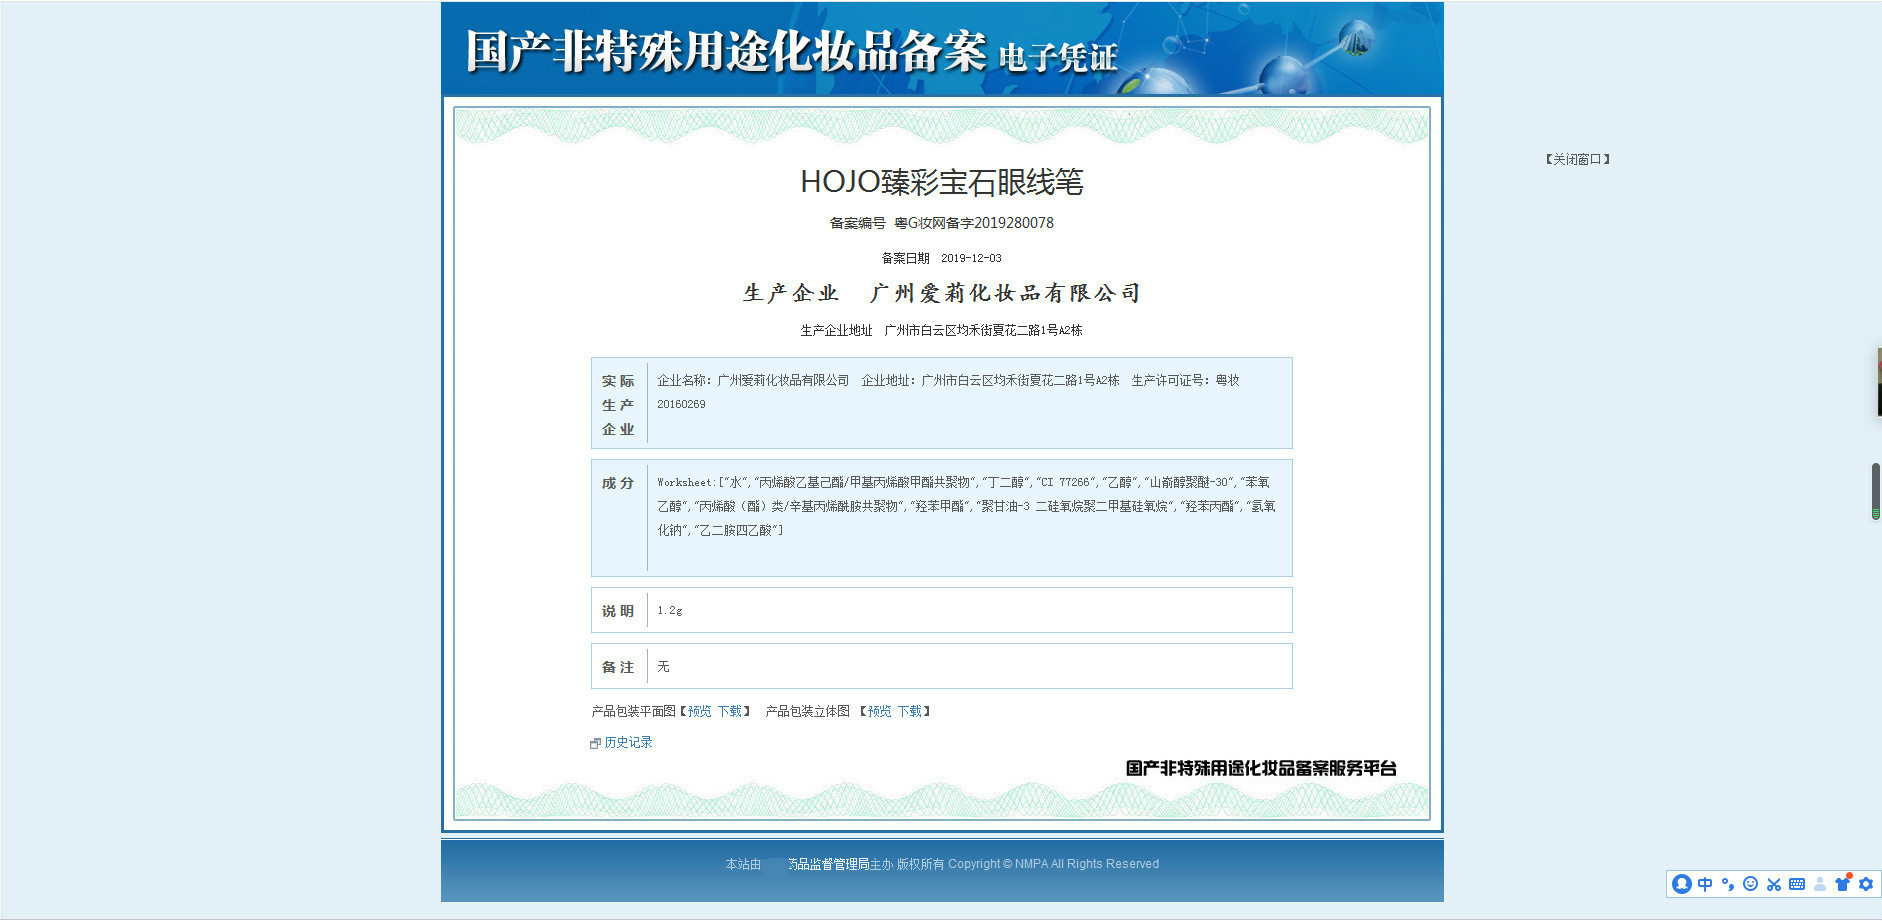The image size is (1882, 921).
Task: Click the page vertical scrollbar thumb
Action: coord(1876,491)
